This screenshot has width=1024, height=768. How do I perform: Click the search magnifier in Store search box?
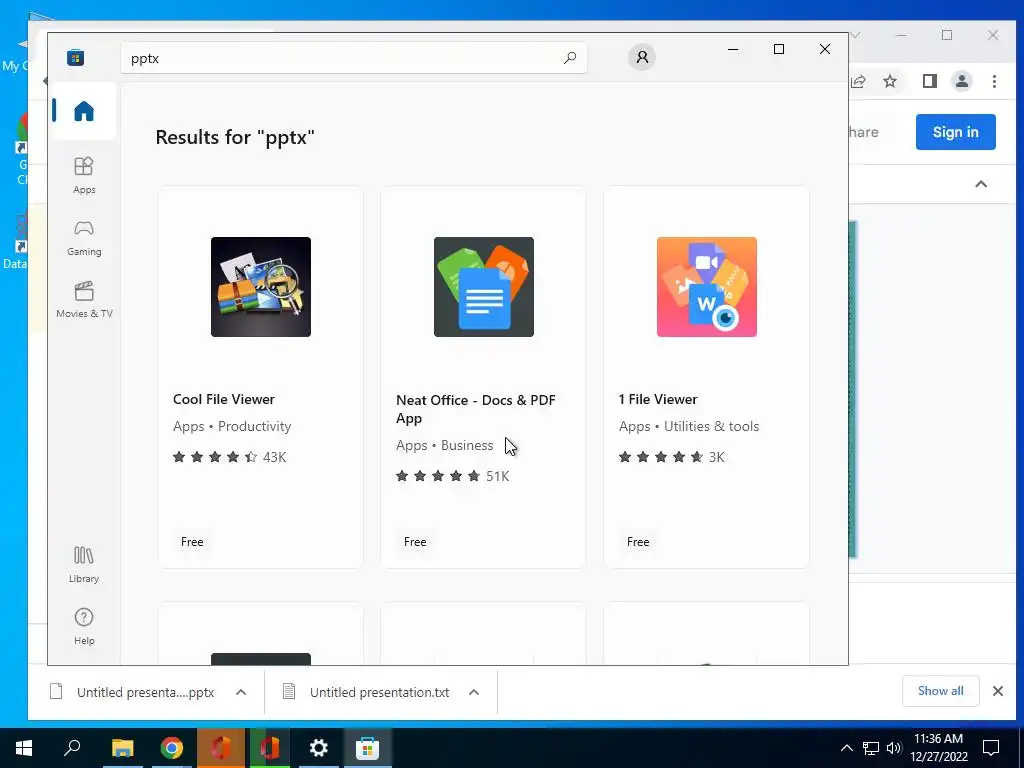(x=569, y=58)
